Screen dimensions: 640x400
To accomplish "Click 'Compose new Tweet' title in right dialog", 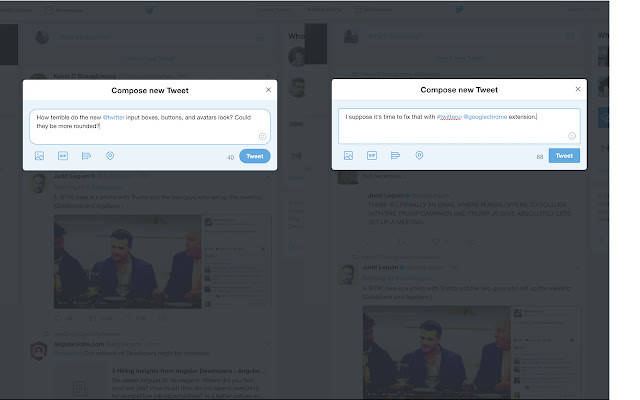I will click(459, 90).
